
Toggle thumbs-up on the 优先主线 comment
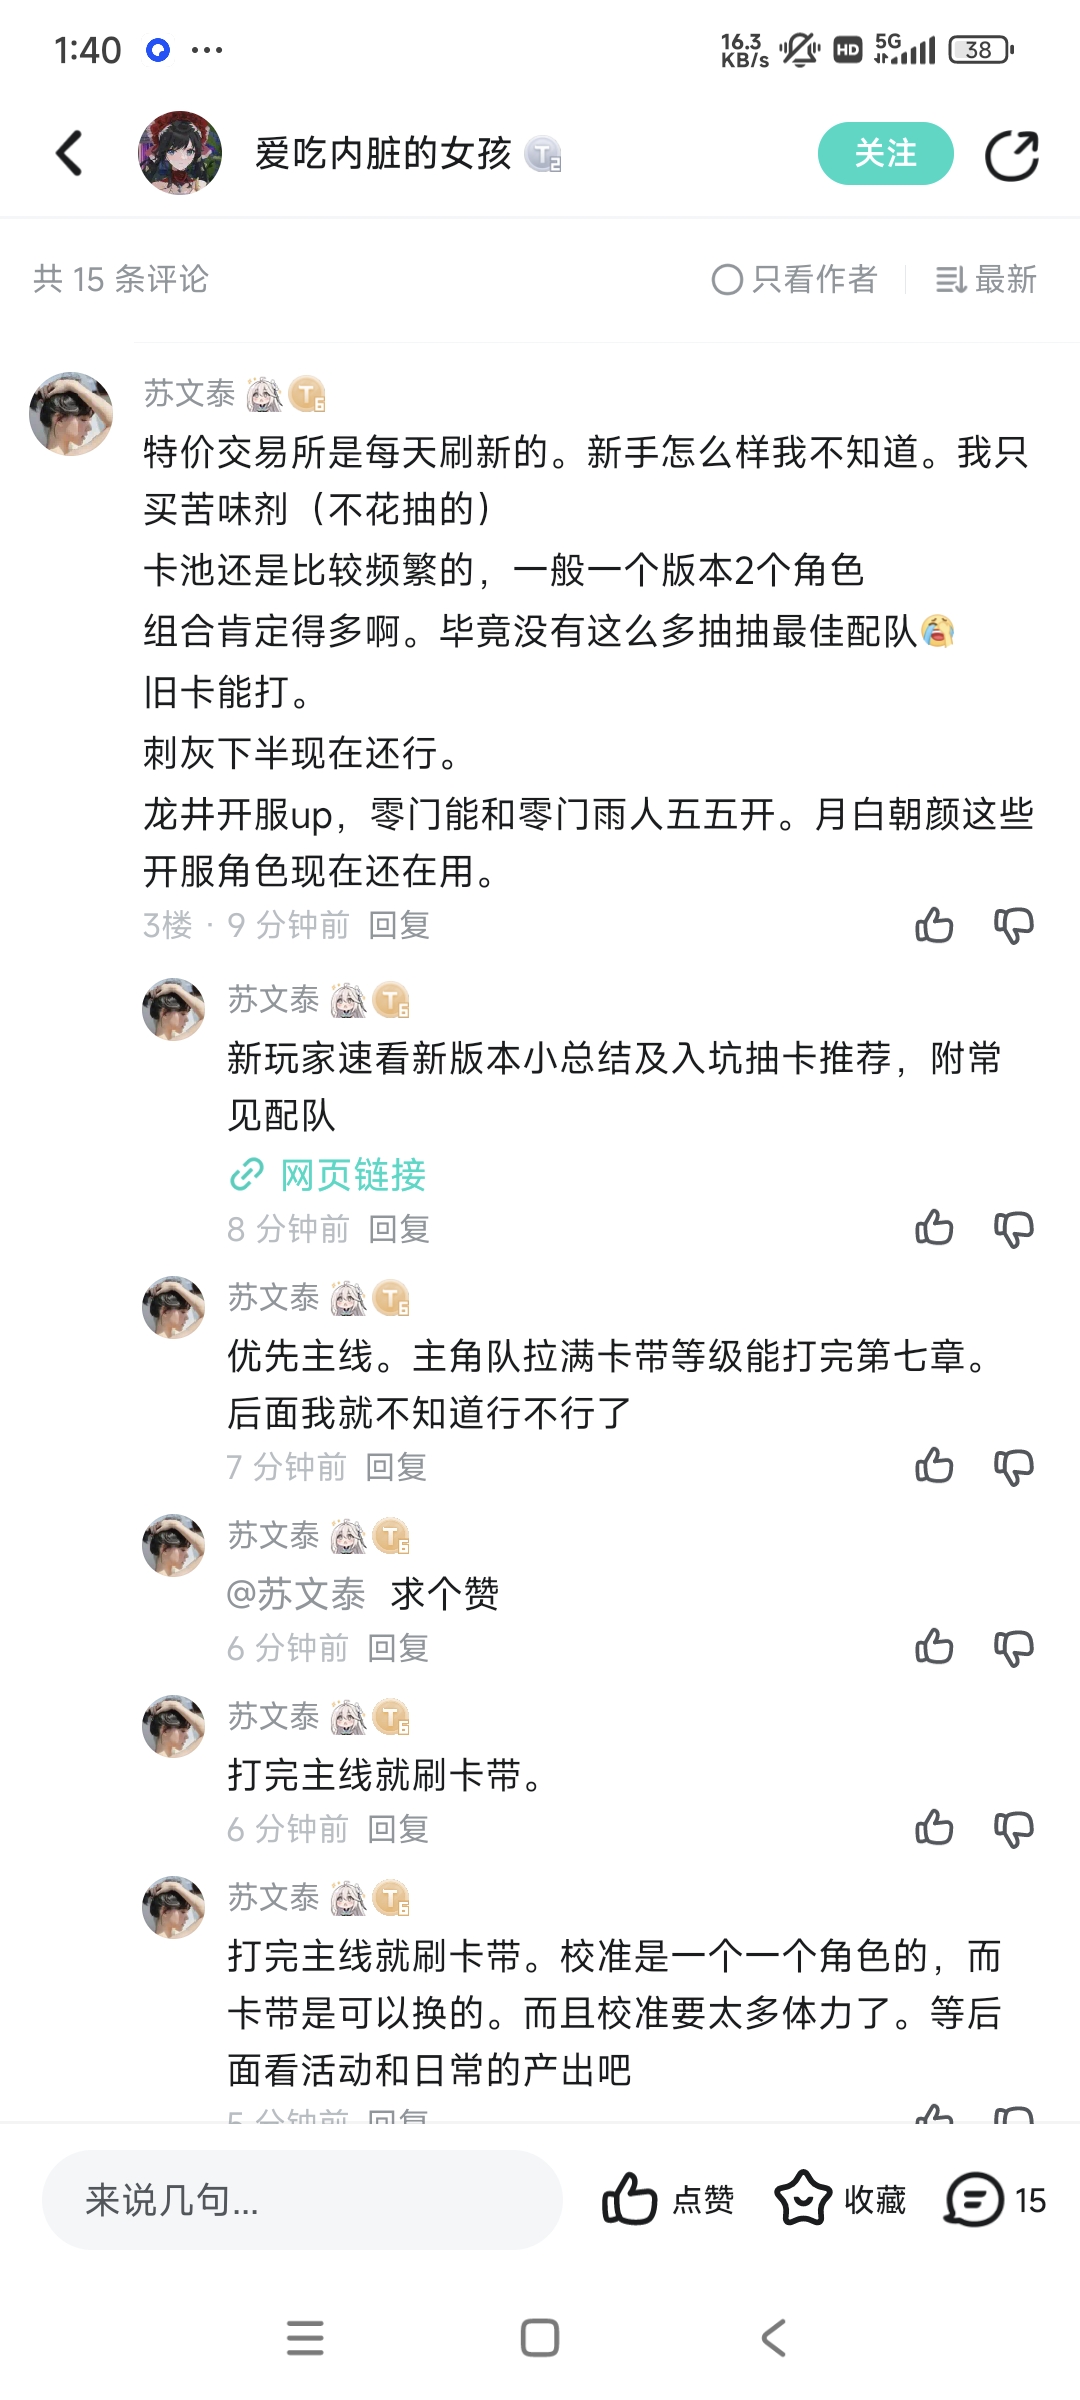pos(933,1467)
